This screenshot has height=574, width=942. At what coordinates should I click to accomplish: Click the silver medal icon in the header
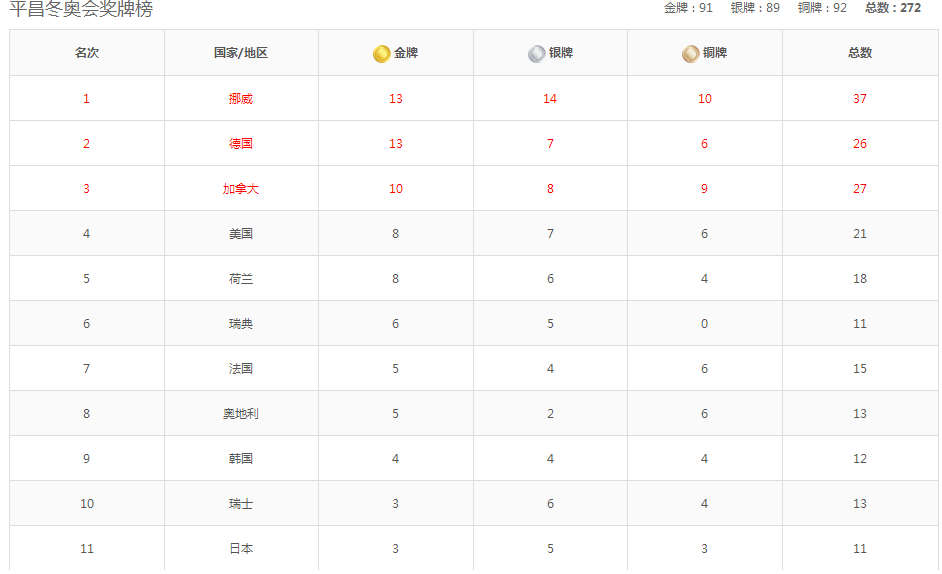(536, 53)
